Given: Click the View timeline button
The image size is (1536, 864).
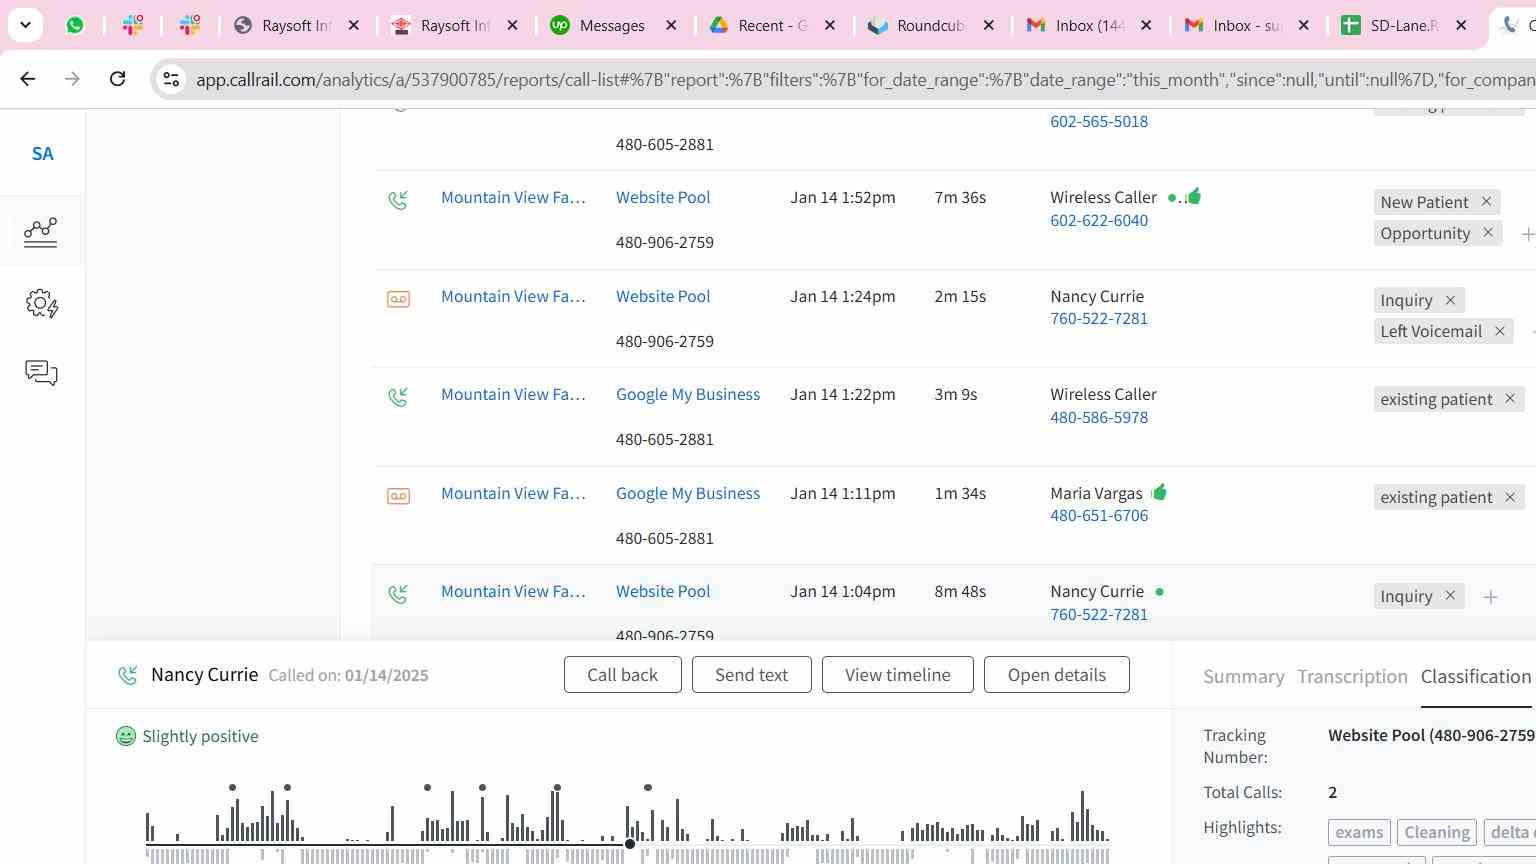Looking at the screenshot, I should click(898, 675).
